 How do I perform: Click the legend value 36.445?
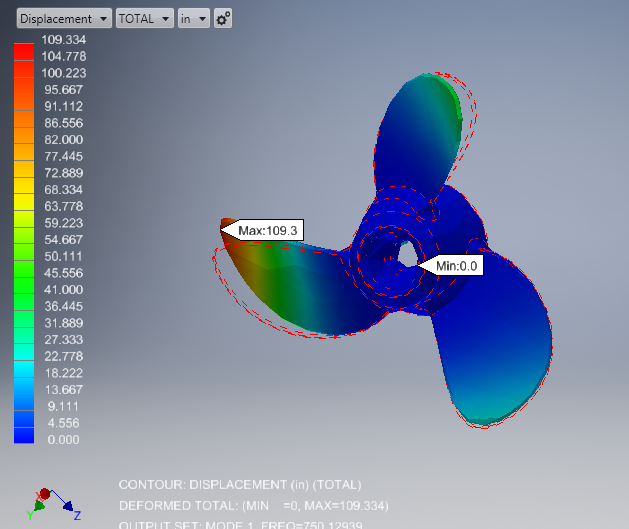tap(64, 306)
